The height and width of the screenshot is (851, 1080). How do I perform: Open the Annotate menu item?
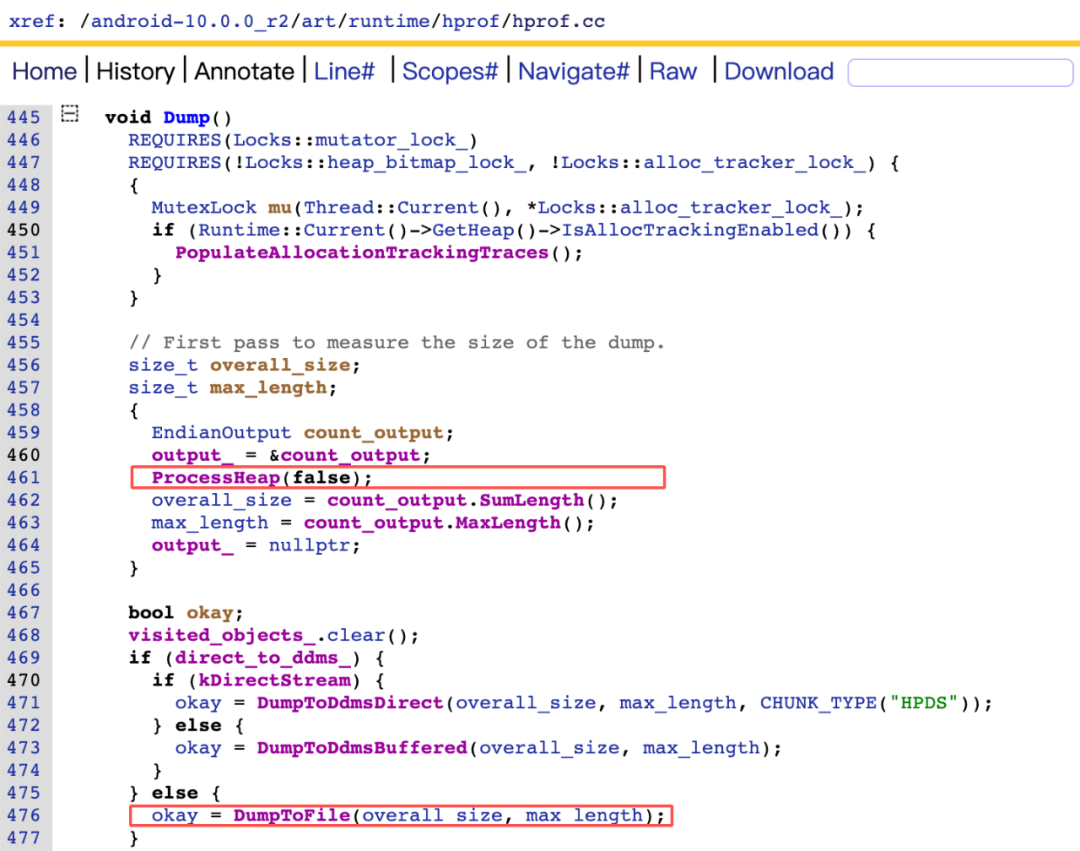coord(244,72)
